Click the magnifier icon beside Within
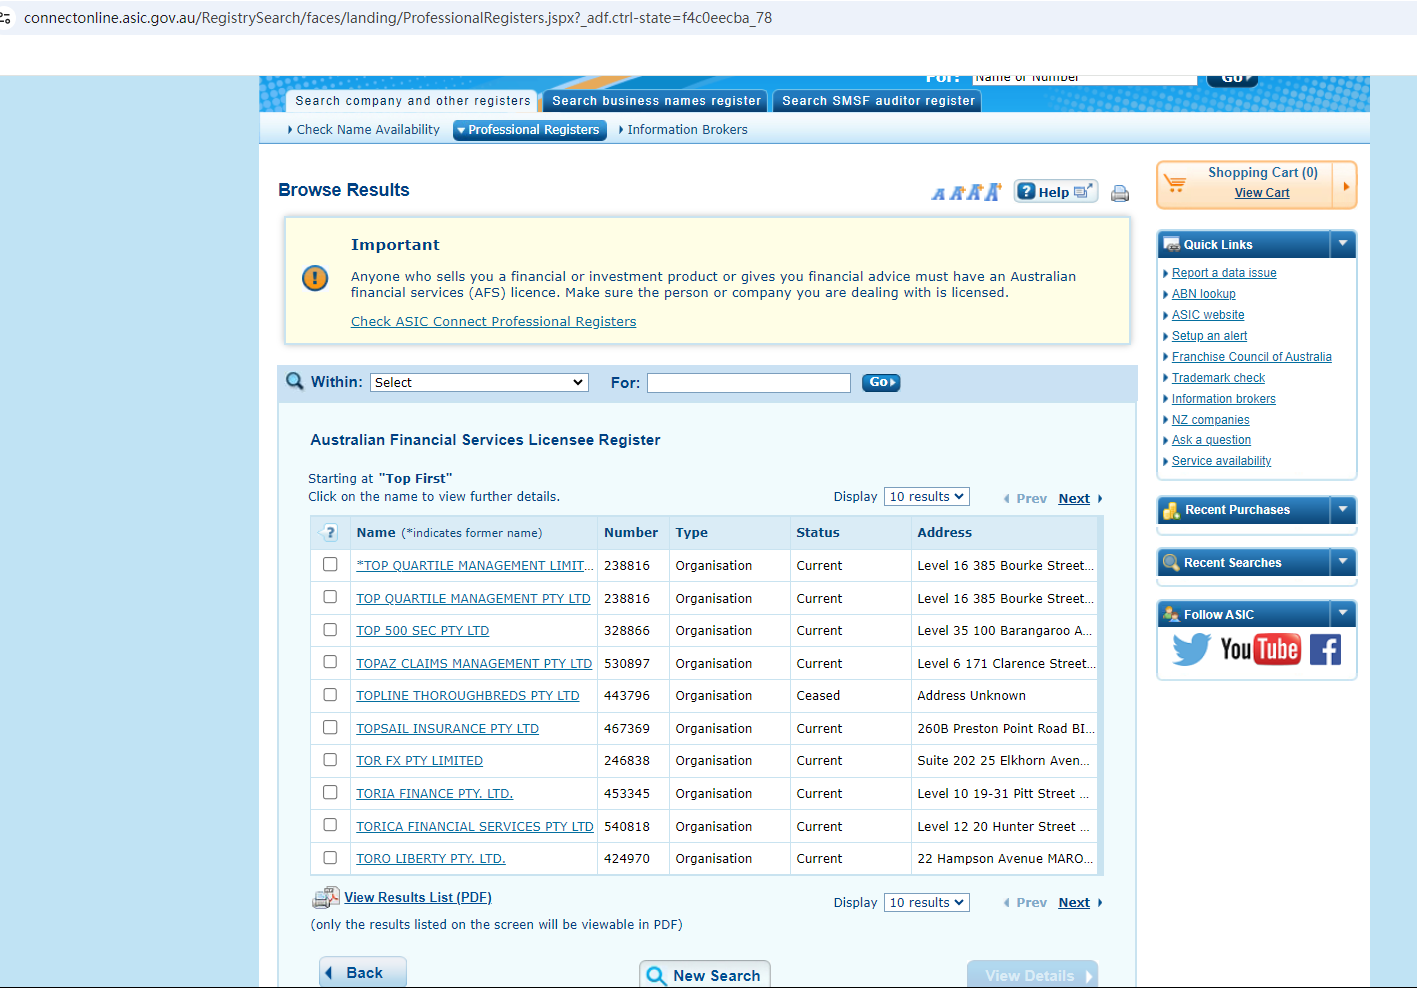Image resolution: width=1417 pixels, height=988 pixels. pyautogui.click(x=295, y=381)
